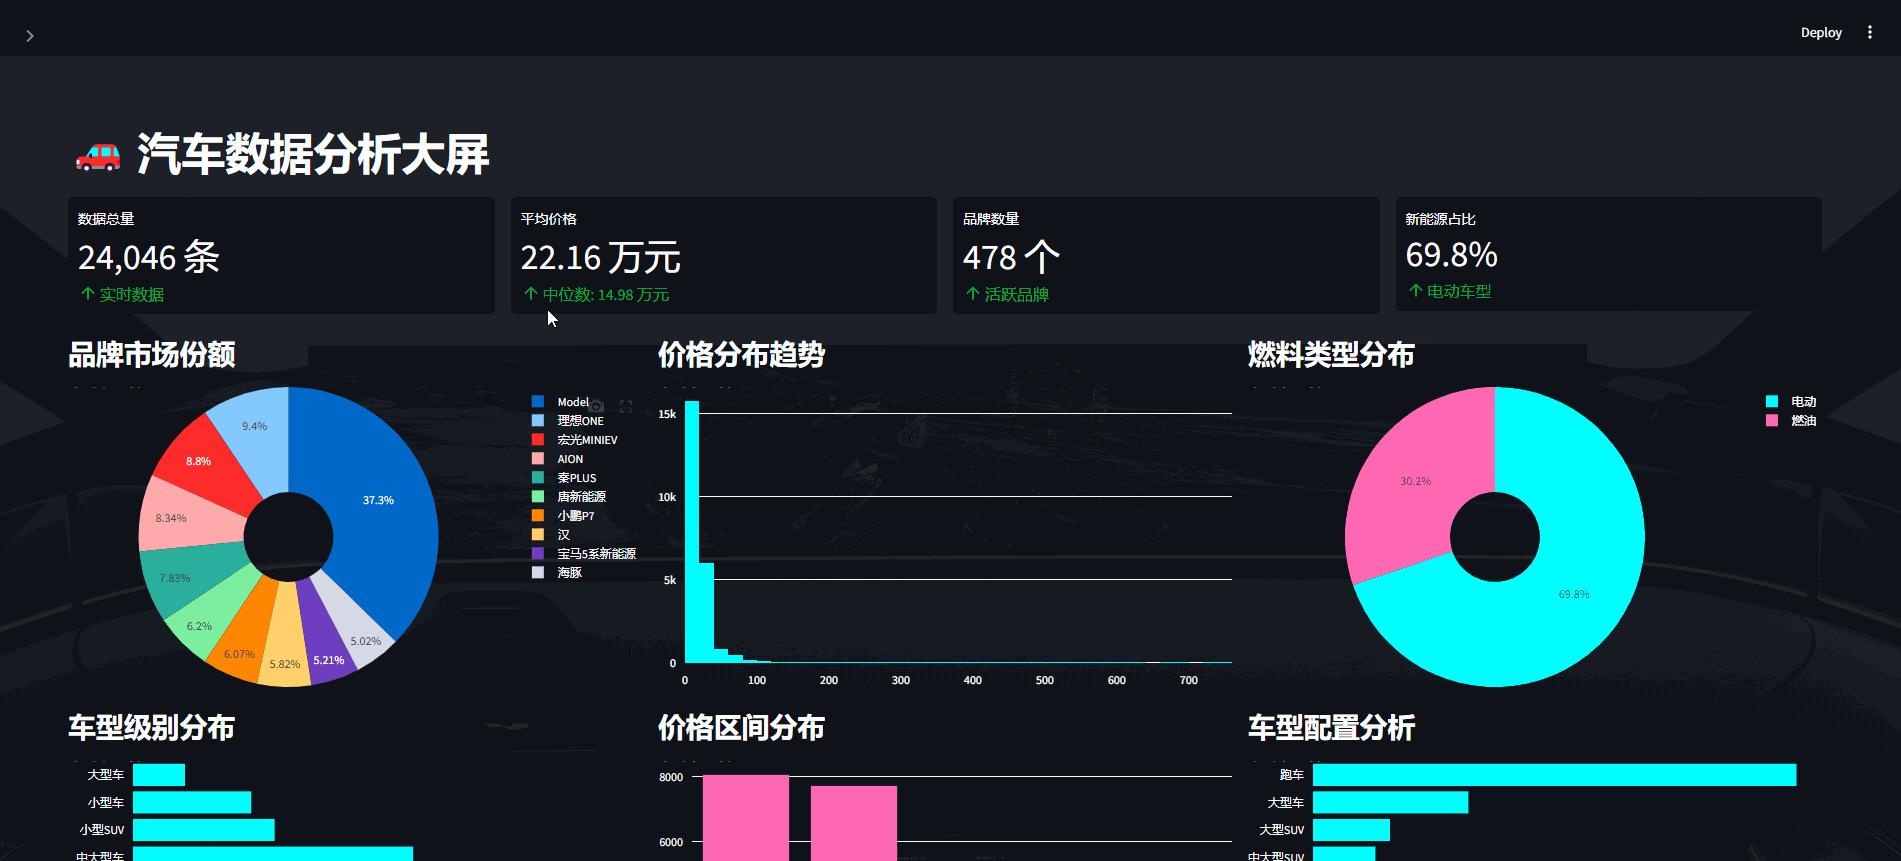Click the 车型配置分析 section heading
The image size is (1901, 861).
click(x=1331, y=728)
